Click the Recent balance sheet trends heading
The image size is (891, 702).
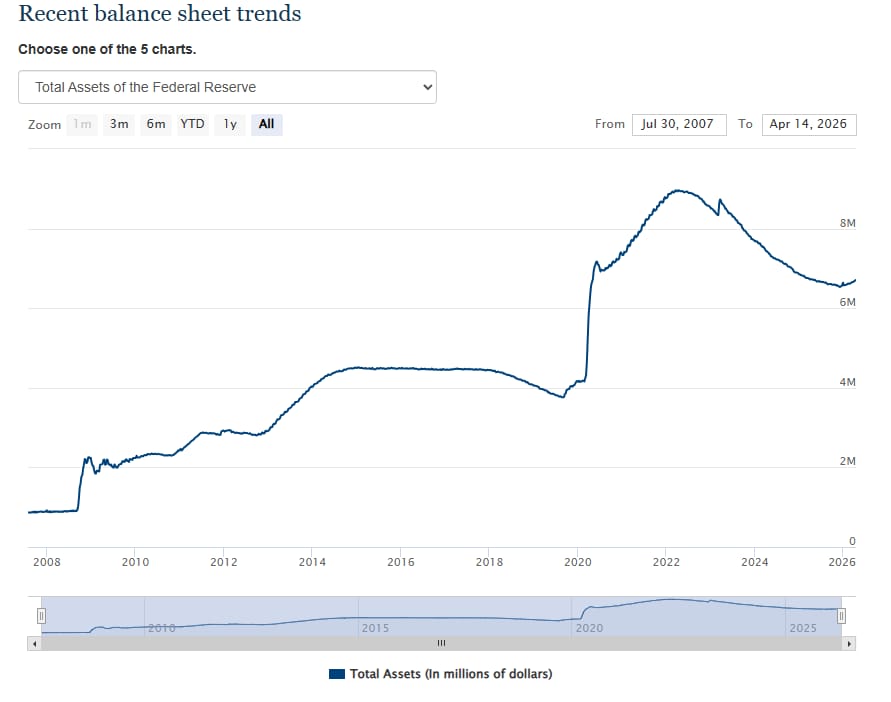[160, 14]
